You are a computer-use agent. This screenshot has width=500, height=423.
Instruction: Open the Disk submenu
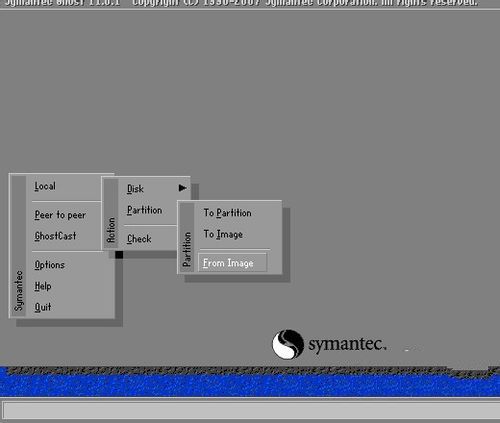(135, 189)
